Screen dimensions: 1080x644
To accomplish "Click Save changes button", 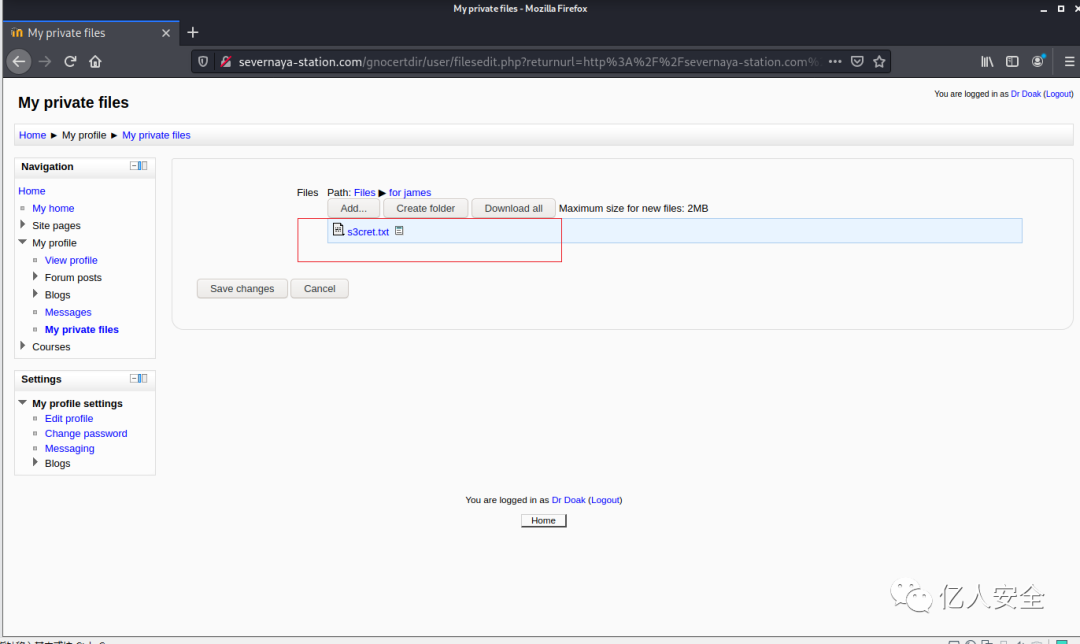I will pyautogui.click(x=242, y=289).
